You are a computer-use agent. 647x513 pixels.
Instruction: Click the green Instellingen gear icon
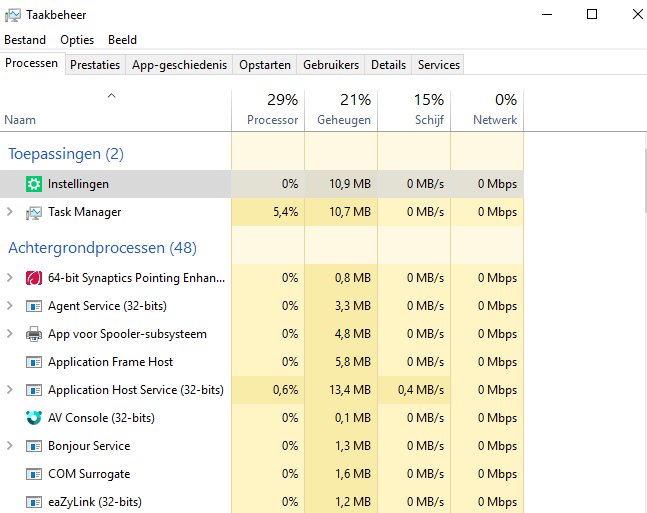(x=34, y=184)
